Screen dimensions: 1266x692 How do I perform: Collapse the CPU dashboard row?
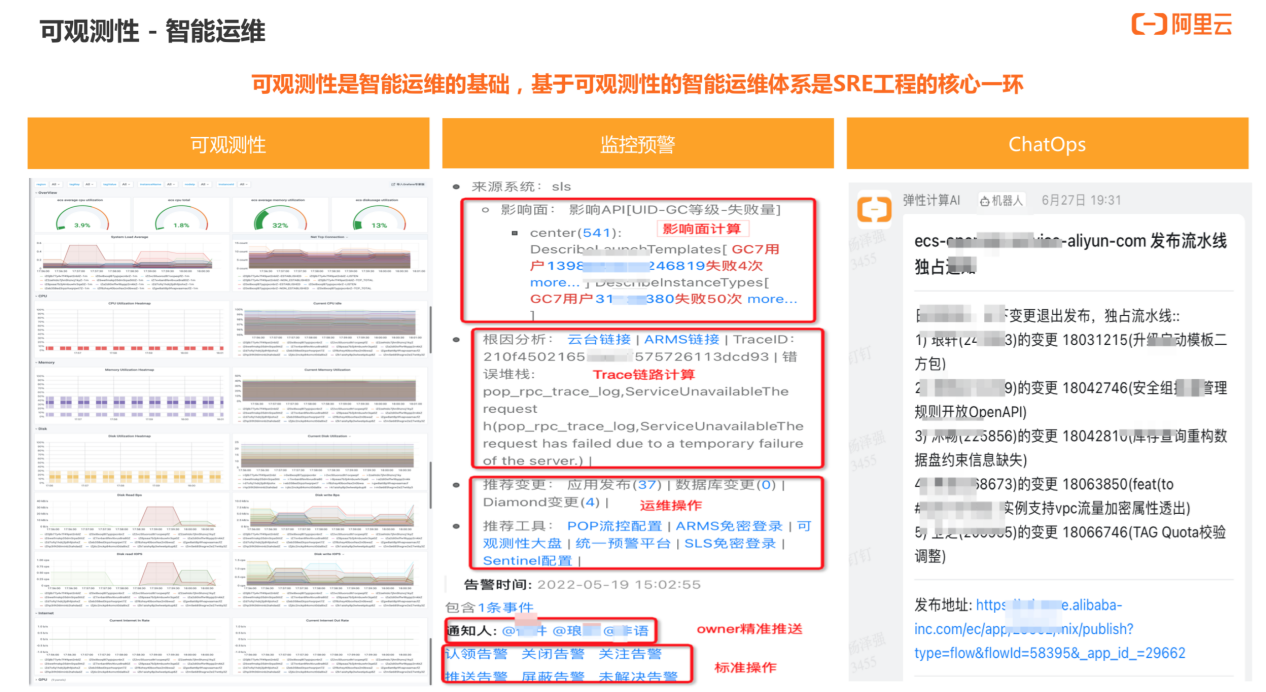tap(42, 296)
